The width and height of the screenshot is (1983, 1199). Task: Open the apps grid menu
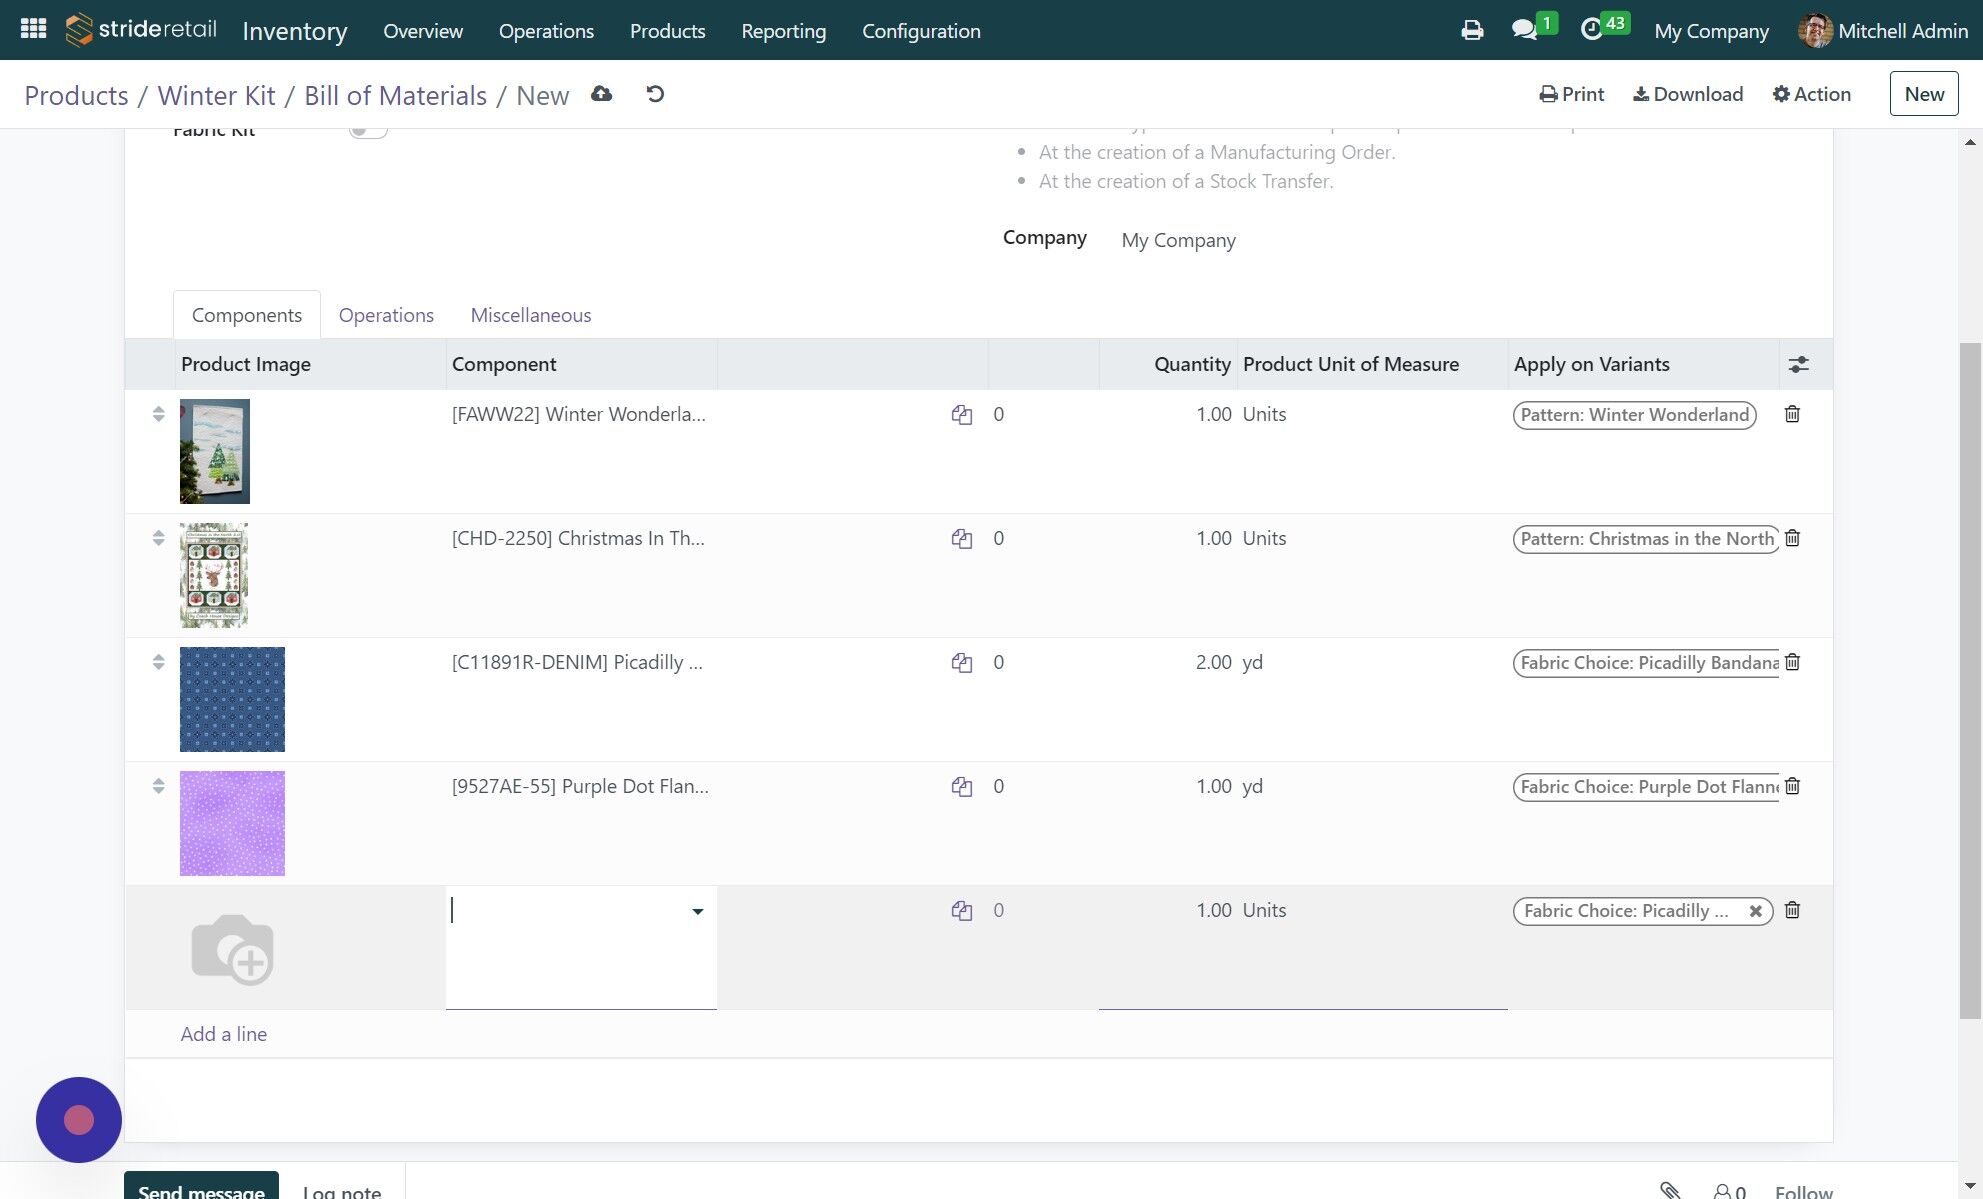point(33,29)
